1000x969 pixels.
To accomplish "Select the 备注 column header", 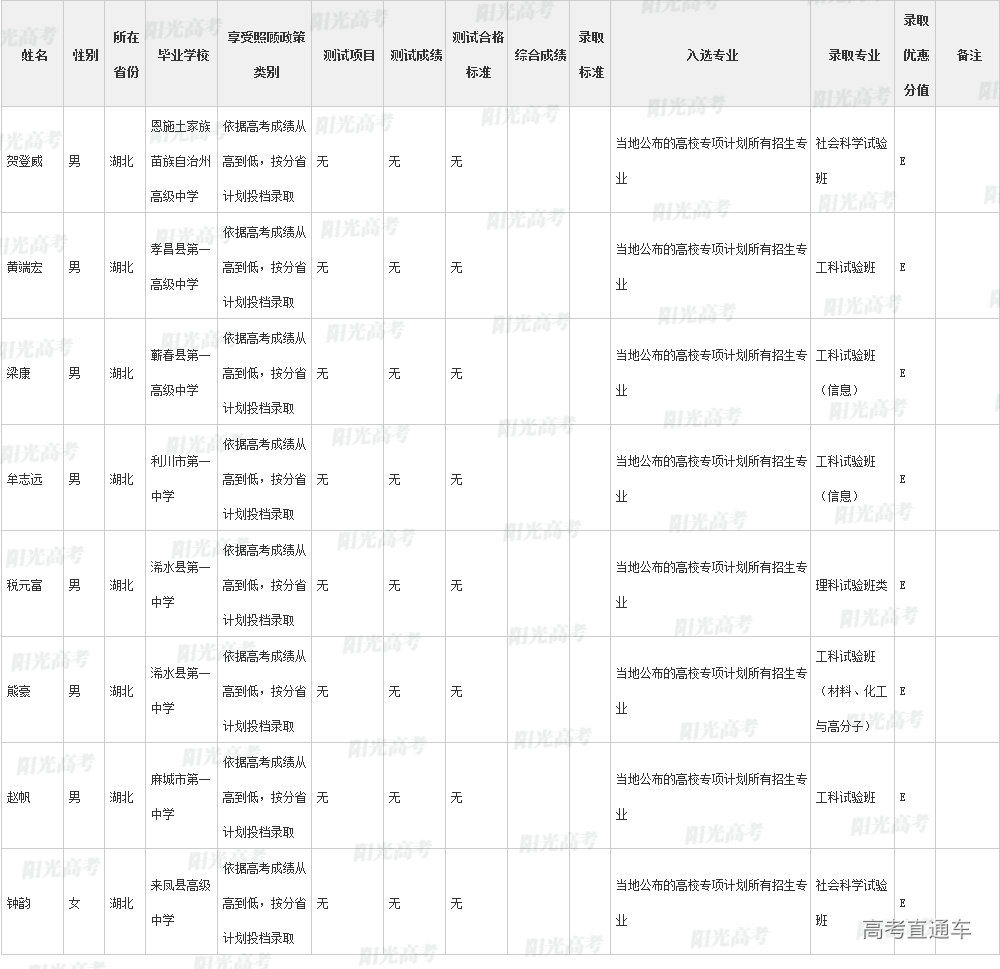I will click(969, 56).
